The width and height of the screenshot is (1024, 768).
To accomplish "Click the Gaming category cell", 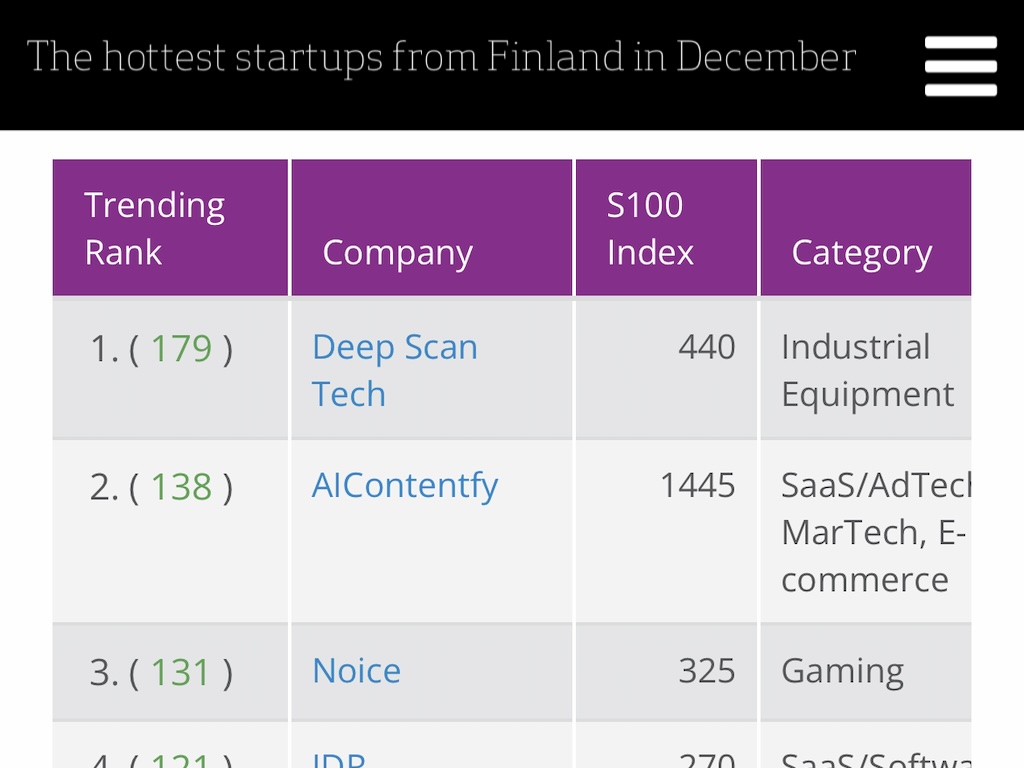I will click(842, 671).
